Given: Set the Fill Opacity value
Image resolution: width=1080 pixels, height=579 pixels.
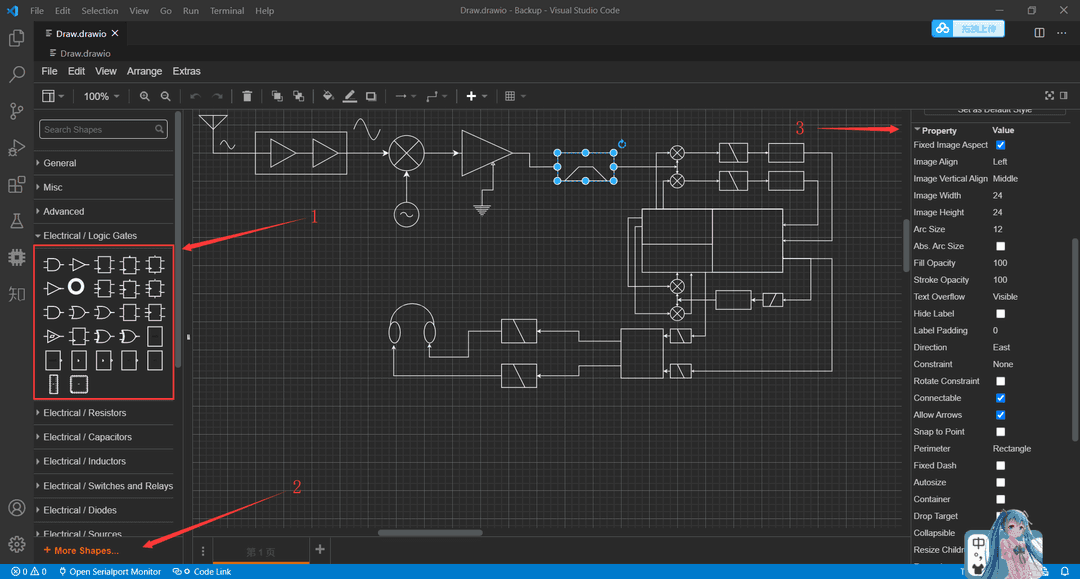Looking at the screenshot, I should click(x=1003, y=262).
